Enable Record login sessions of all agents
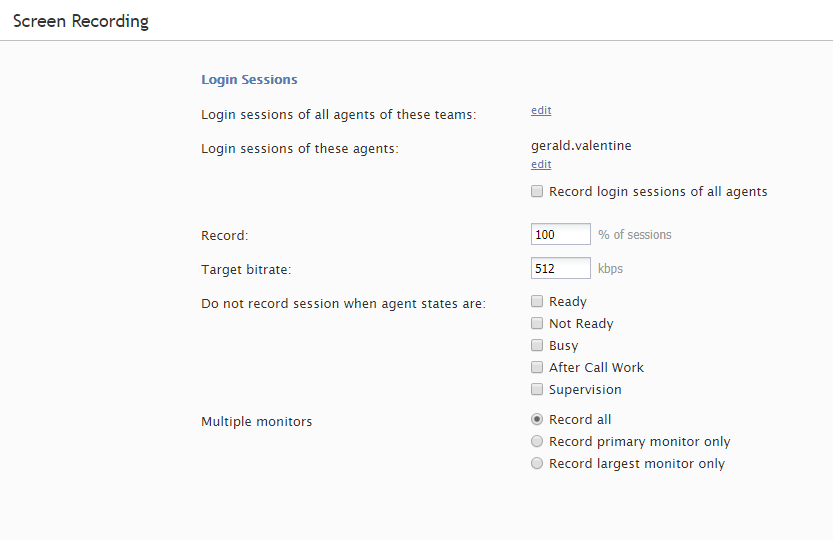This screenshot has height=540, width=833. tap(537, 191)
